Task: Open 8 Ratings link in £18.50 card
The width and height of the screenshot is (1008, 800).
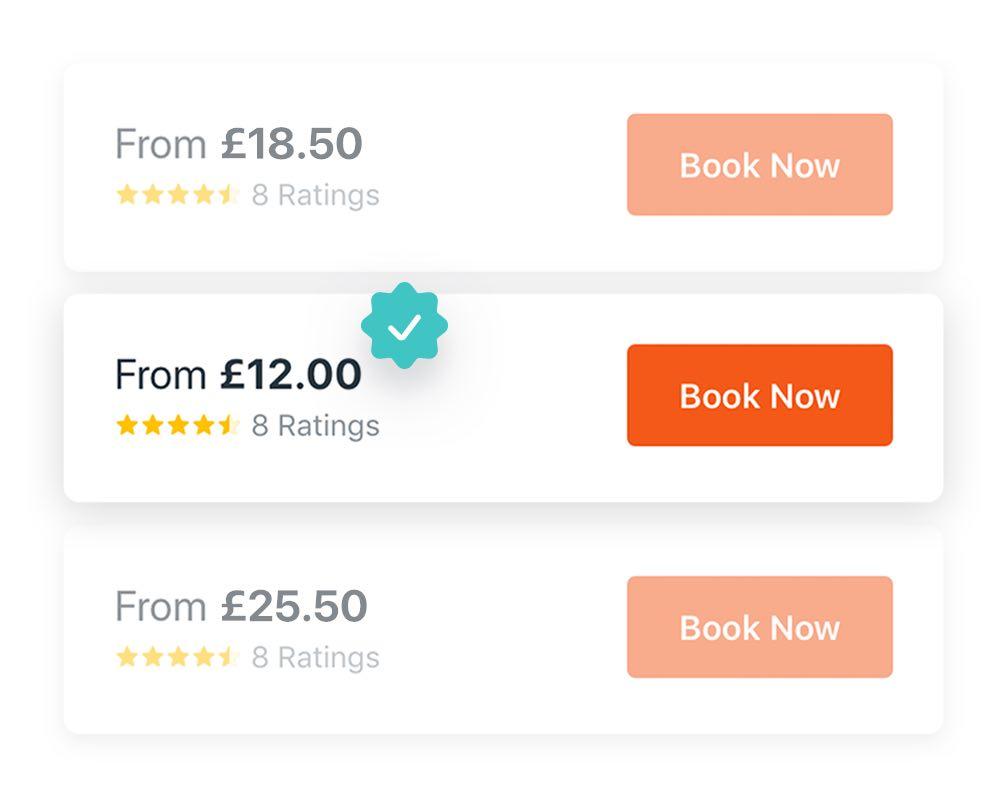Action: pyautogui.click(x=316, y=195)
